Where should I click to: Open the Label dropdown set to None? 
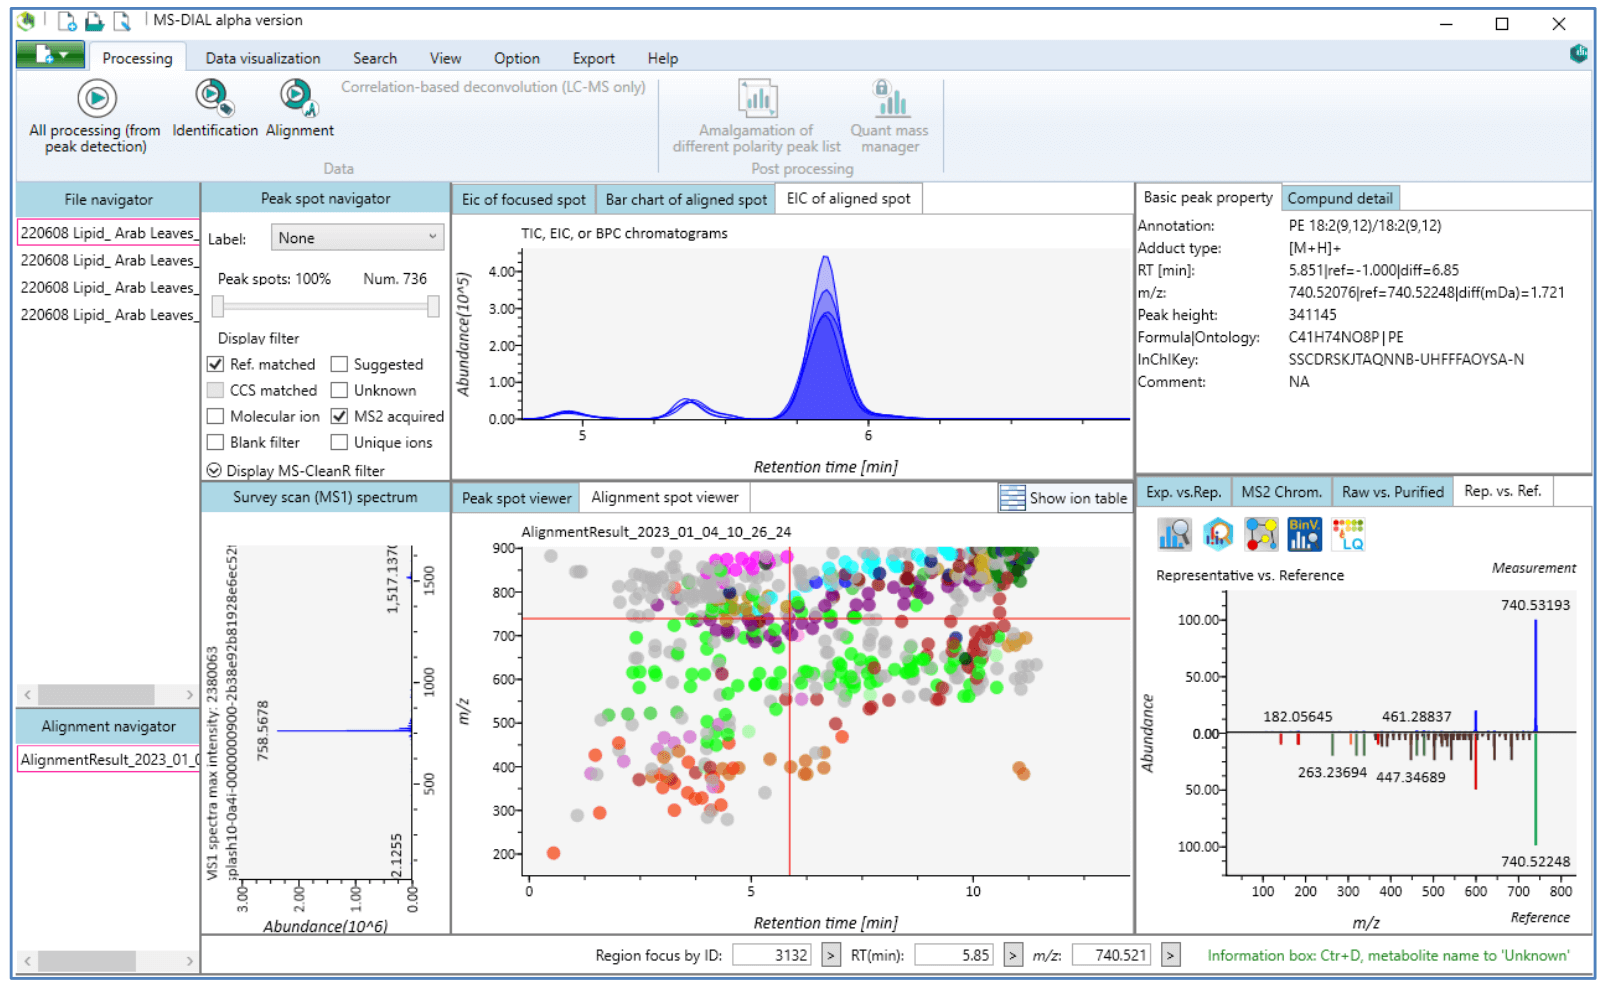(x=357, y=238)
